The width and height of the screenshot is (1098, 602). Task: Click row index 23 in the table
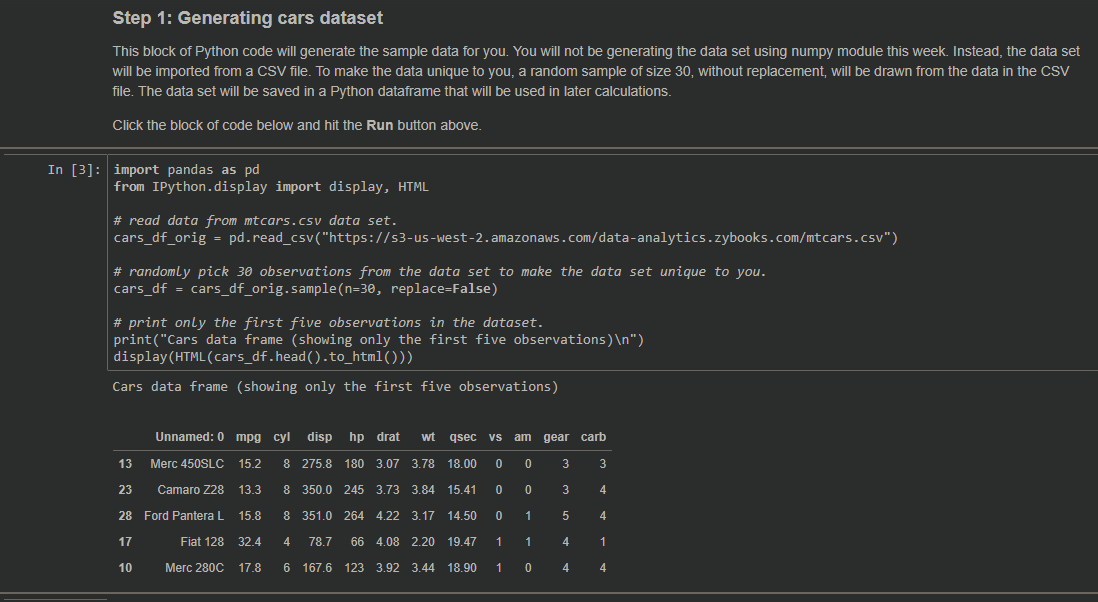click(125, 490)
